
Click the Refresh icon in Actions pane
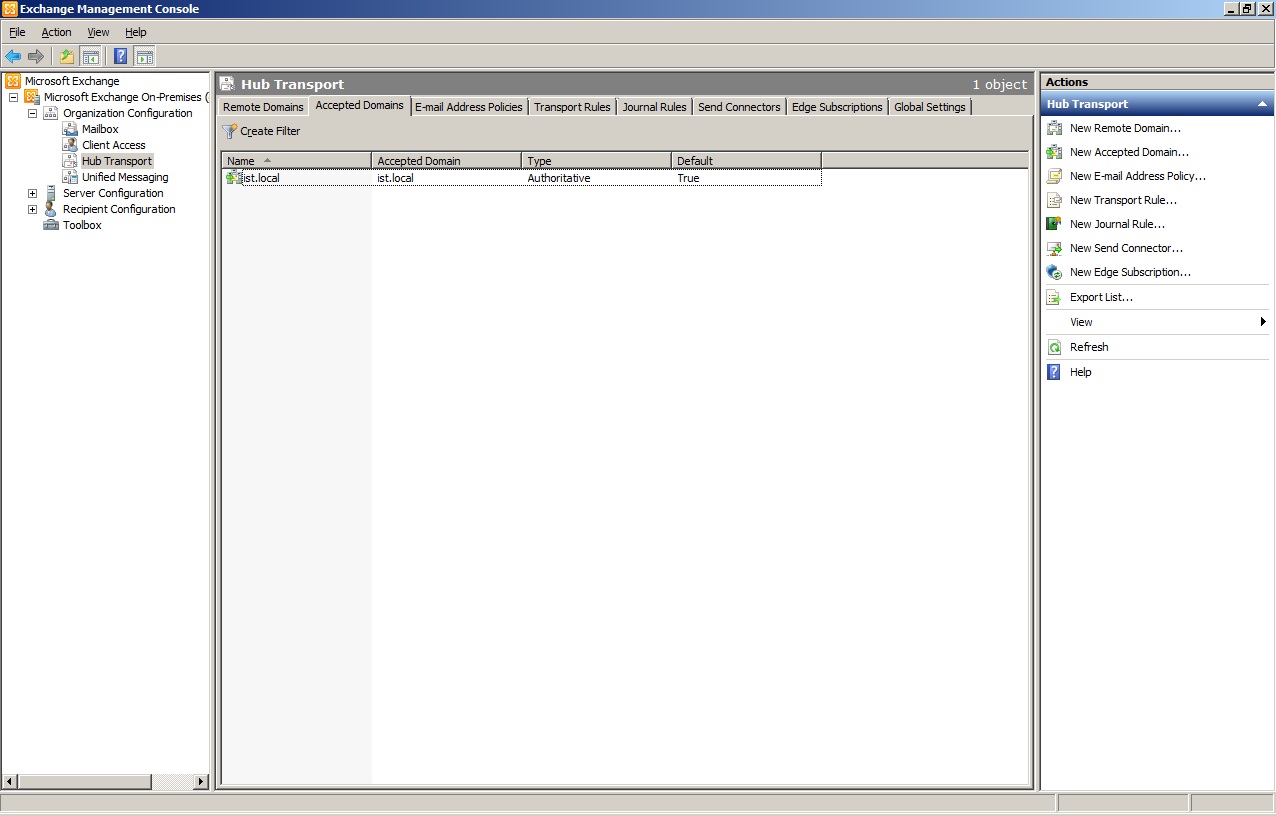coord(1054,347)
